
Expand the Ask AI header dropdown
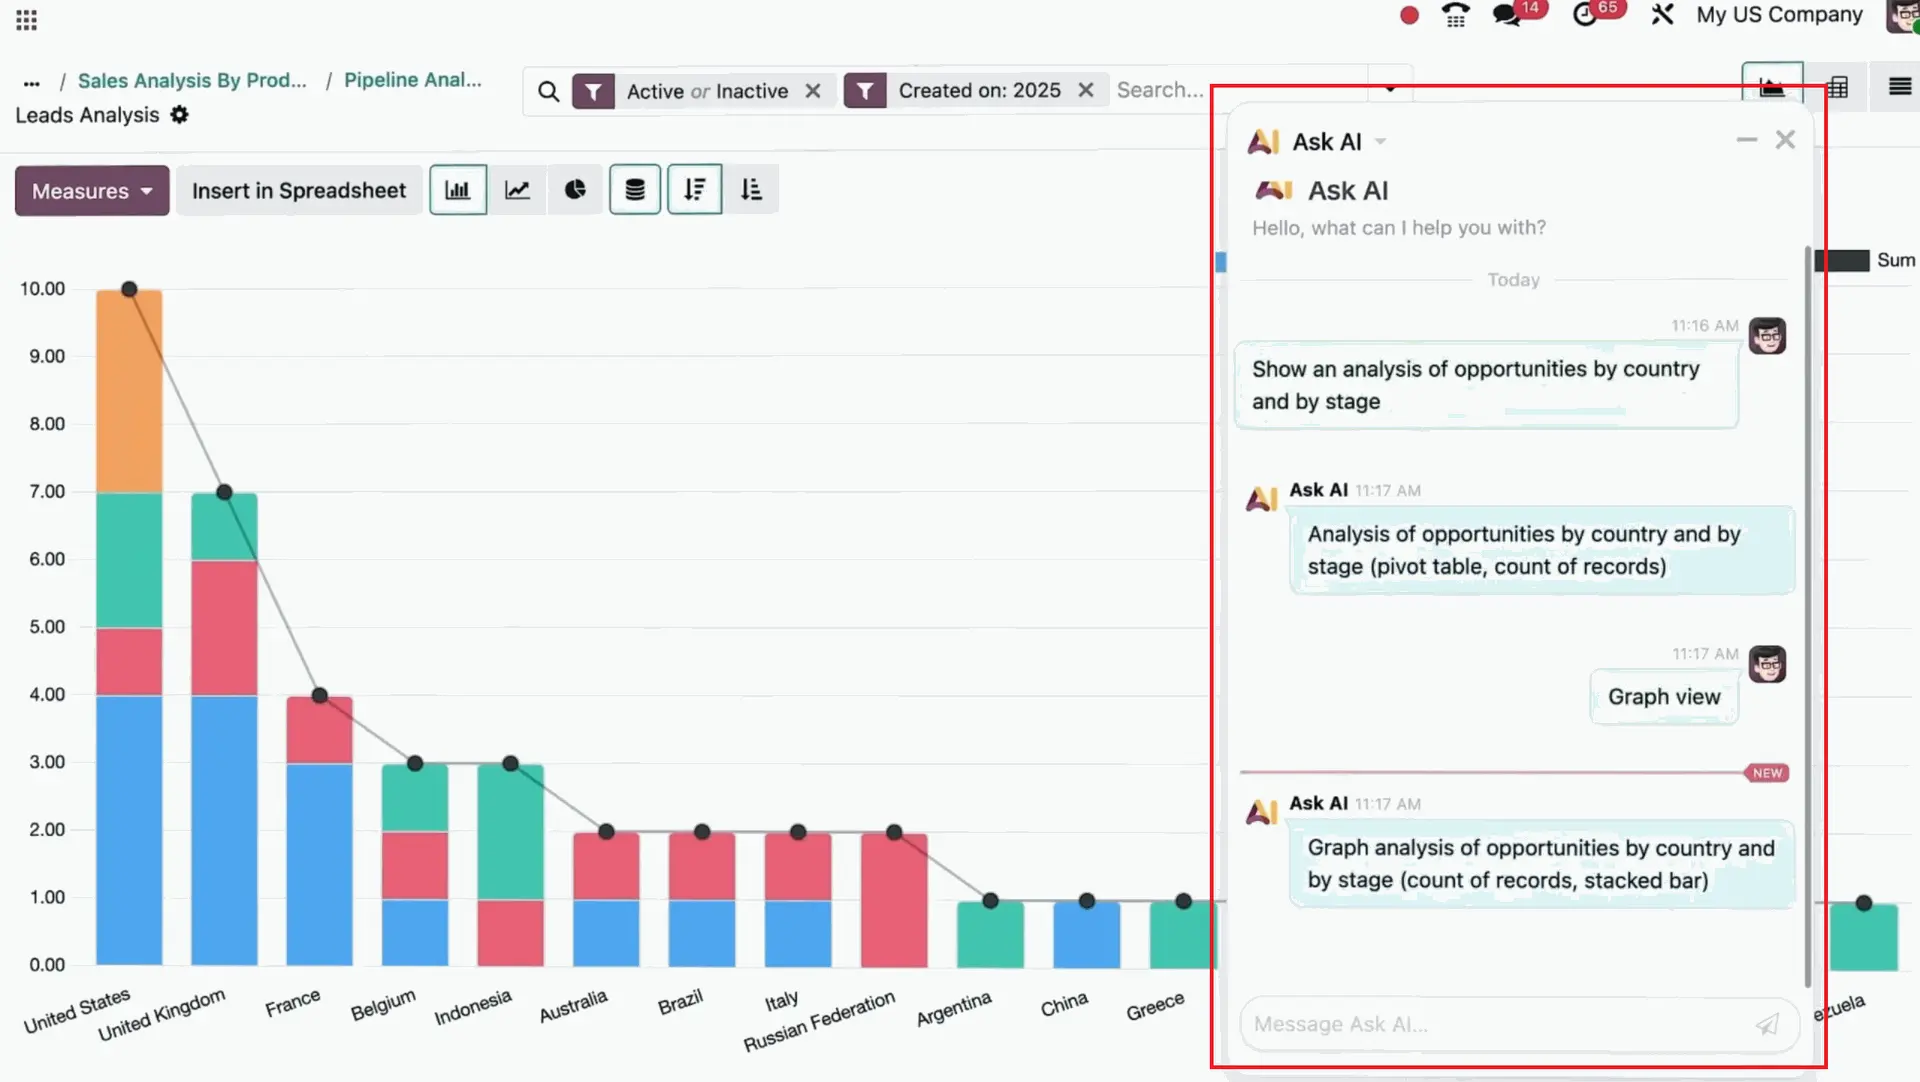coord(1381,141)
